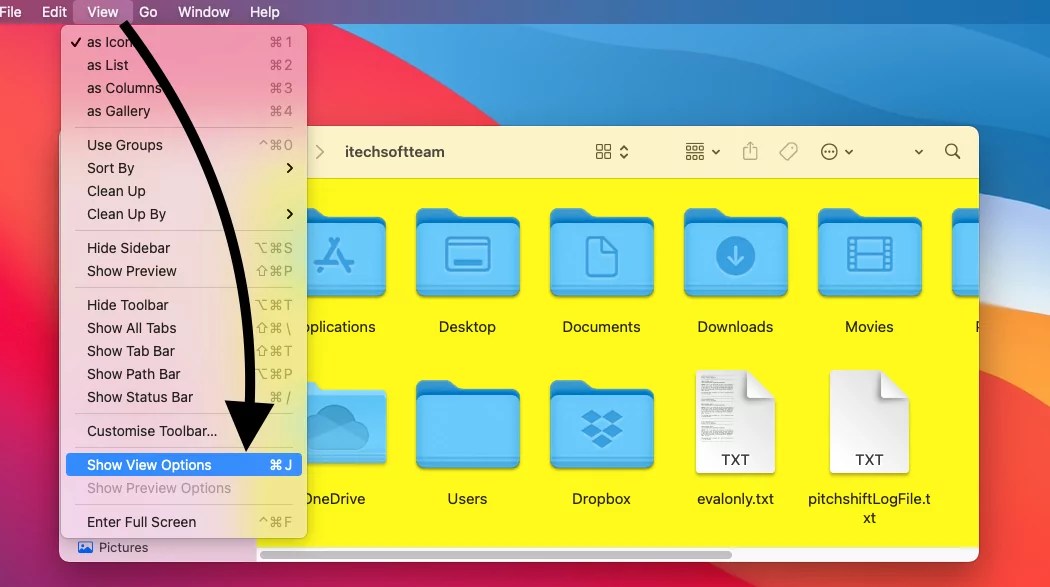Screen dimensions: 1050x587
Task: Open the Downloads folder
Action: click(x=735, y=255)
